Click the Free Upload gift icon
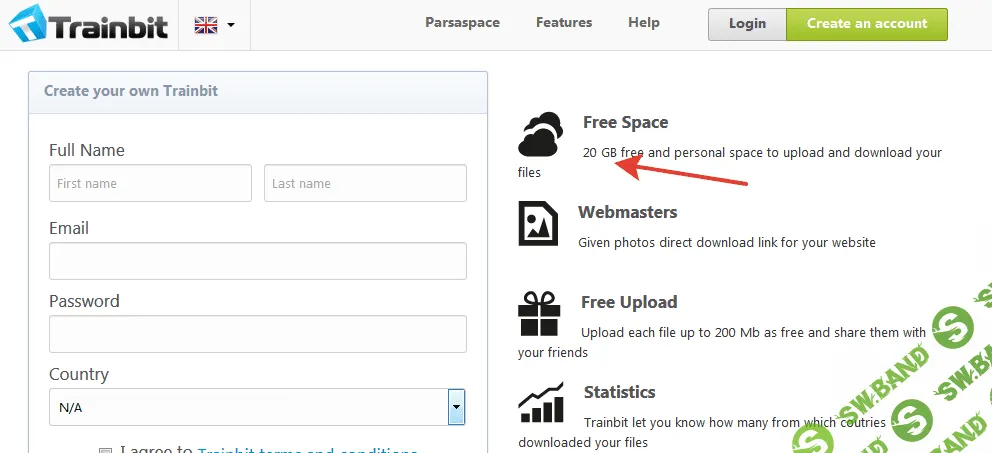992x453 pixels. pyautogui.click(x=538, y=313)
